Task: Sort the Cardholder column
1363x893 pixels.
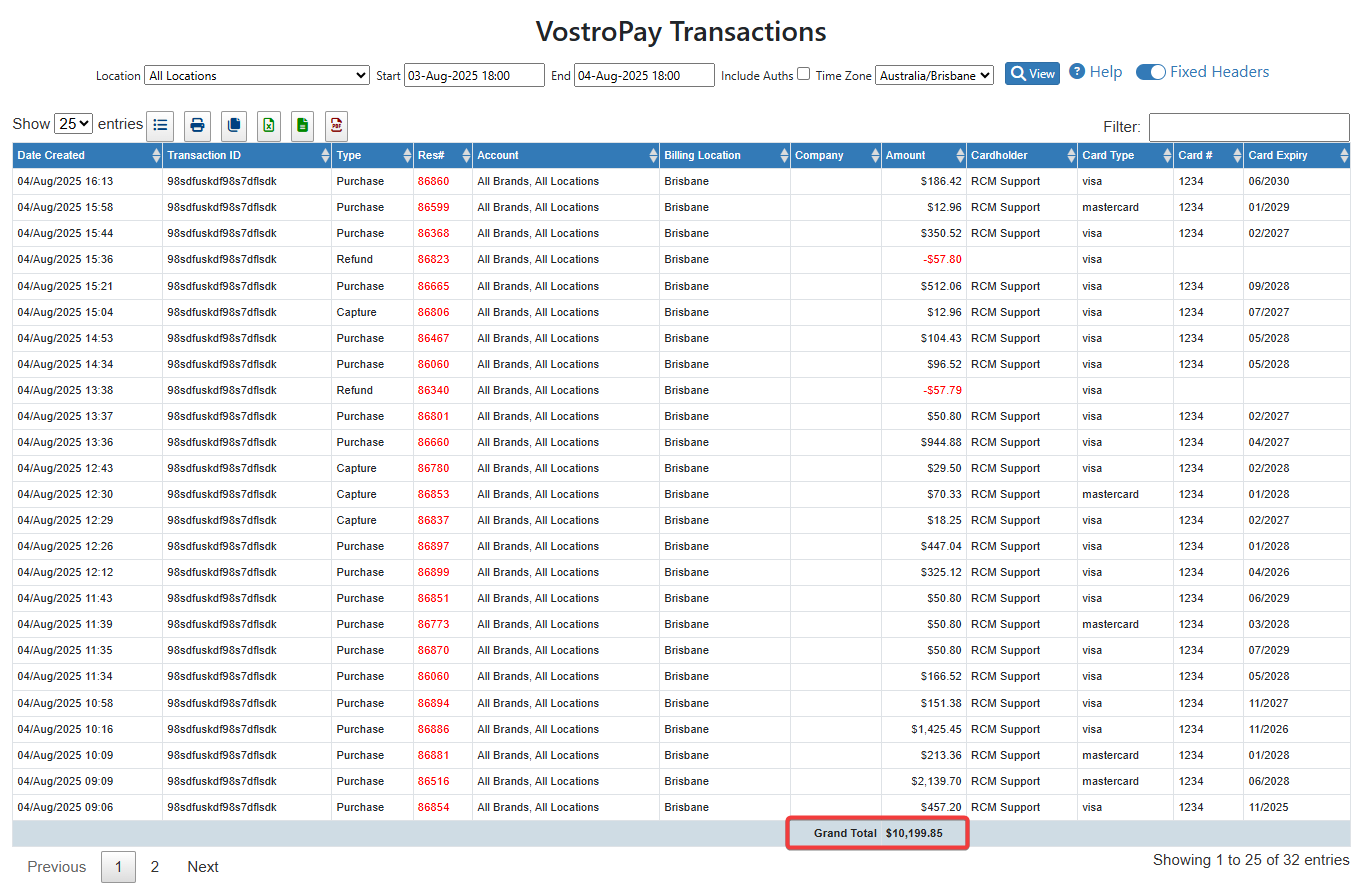Action: [1071, 156]
